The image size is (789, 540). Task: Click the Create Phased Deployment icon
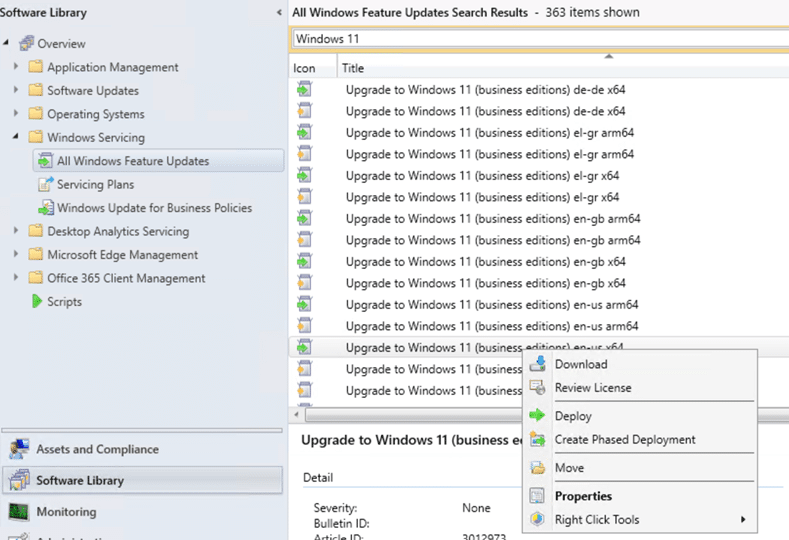coord(538,440)
